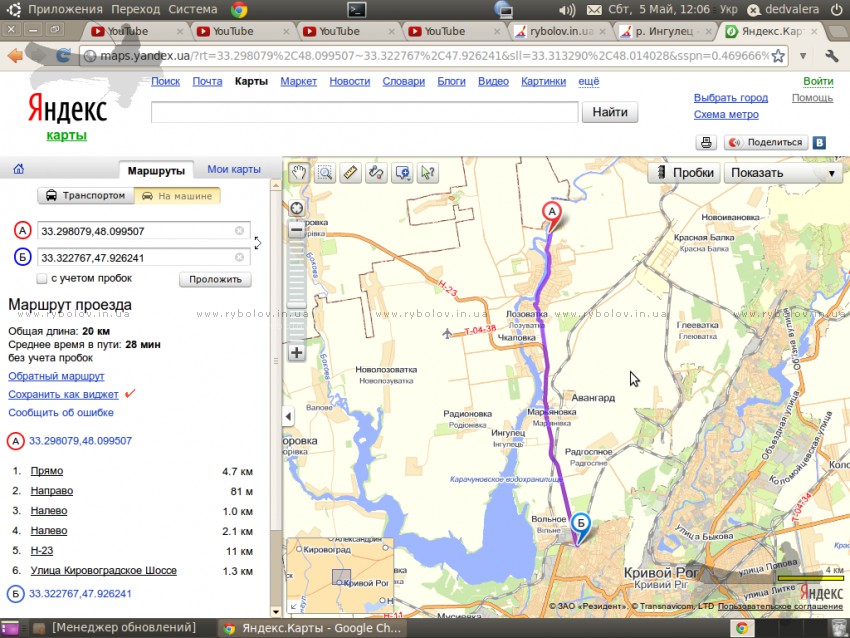Expand the 'ещё' services menu

[x=589, y=81]
